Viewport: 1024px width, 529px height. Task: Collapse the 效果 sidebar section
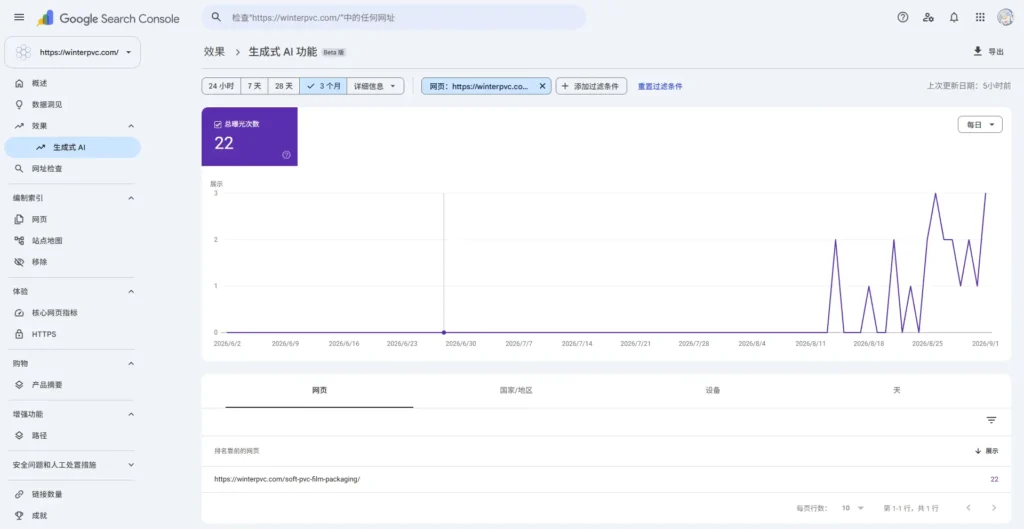click(131, 126)
